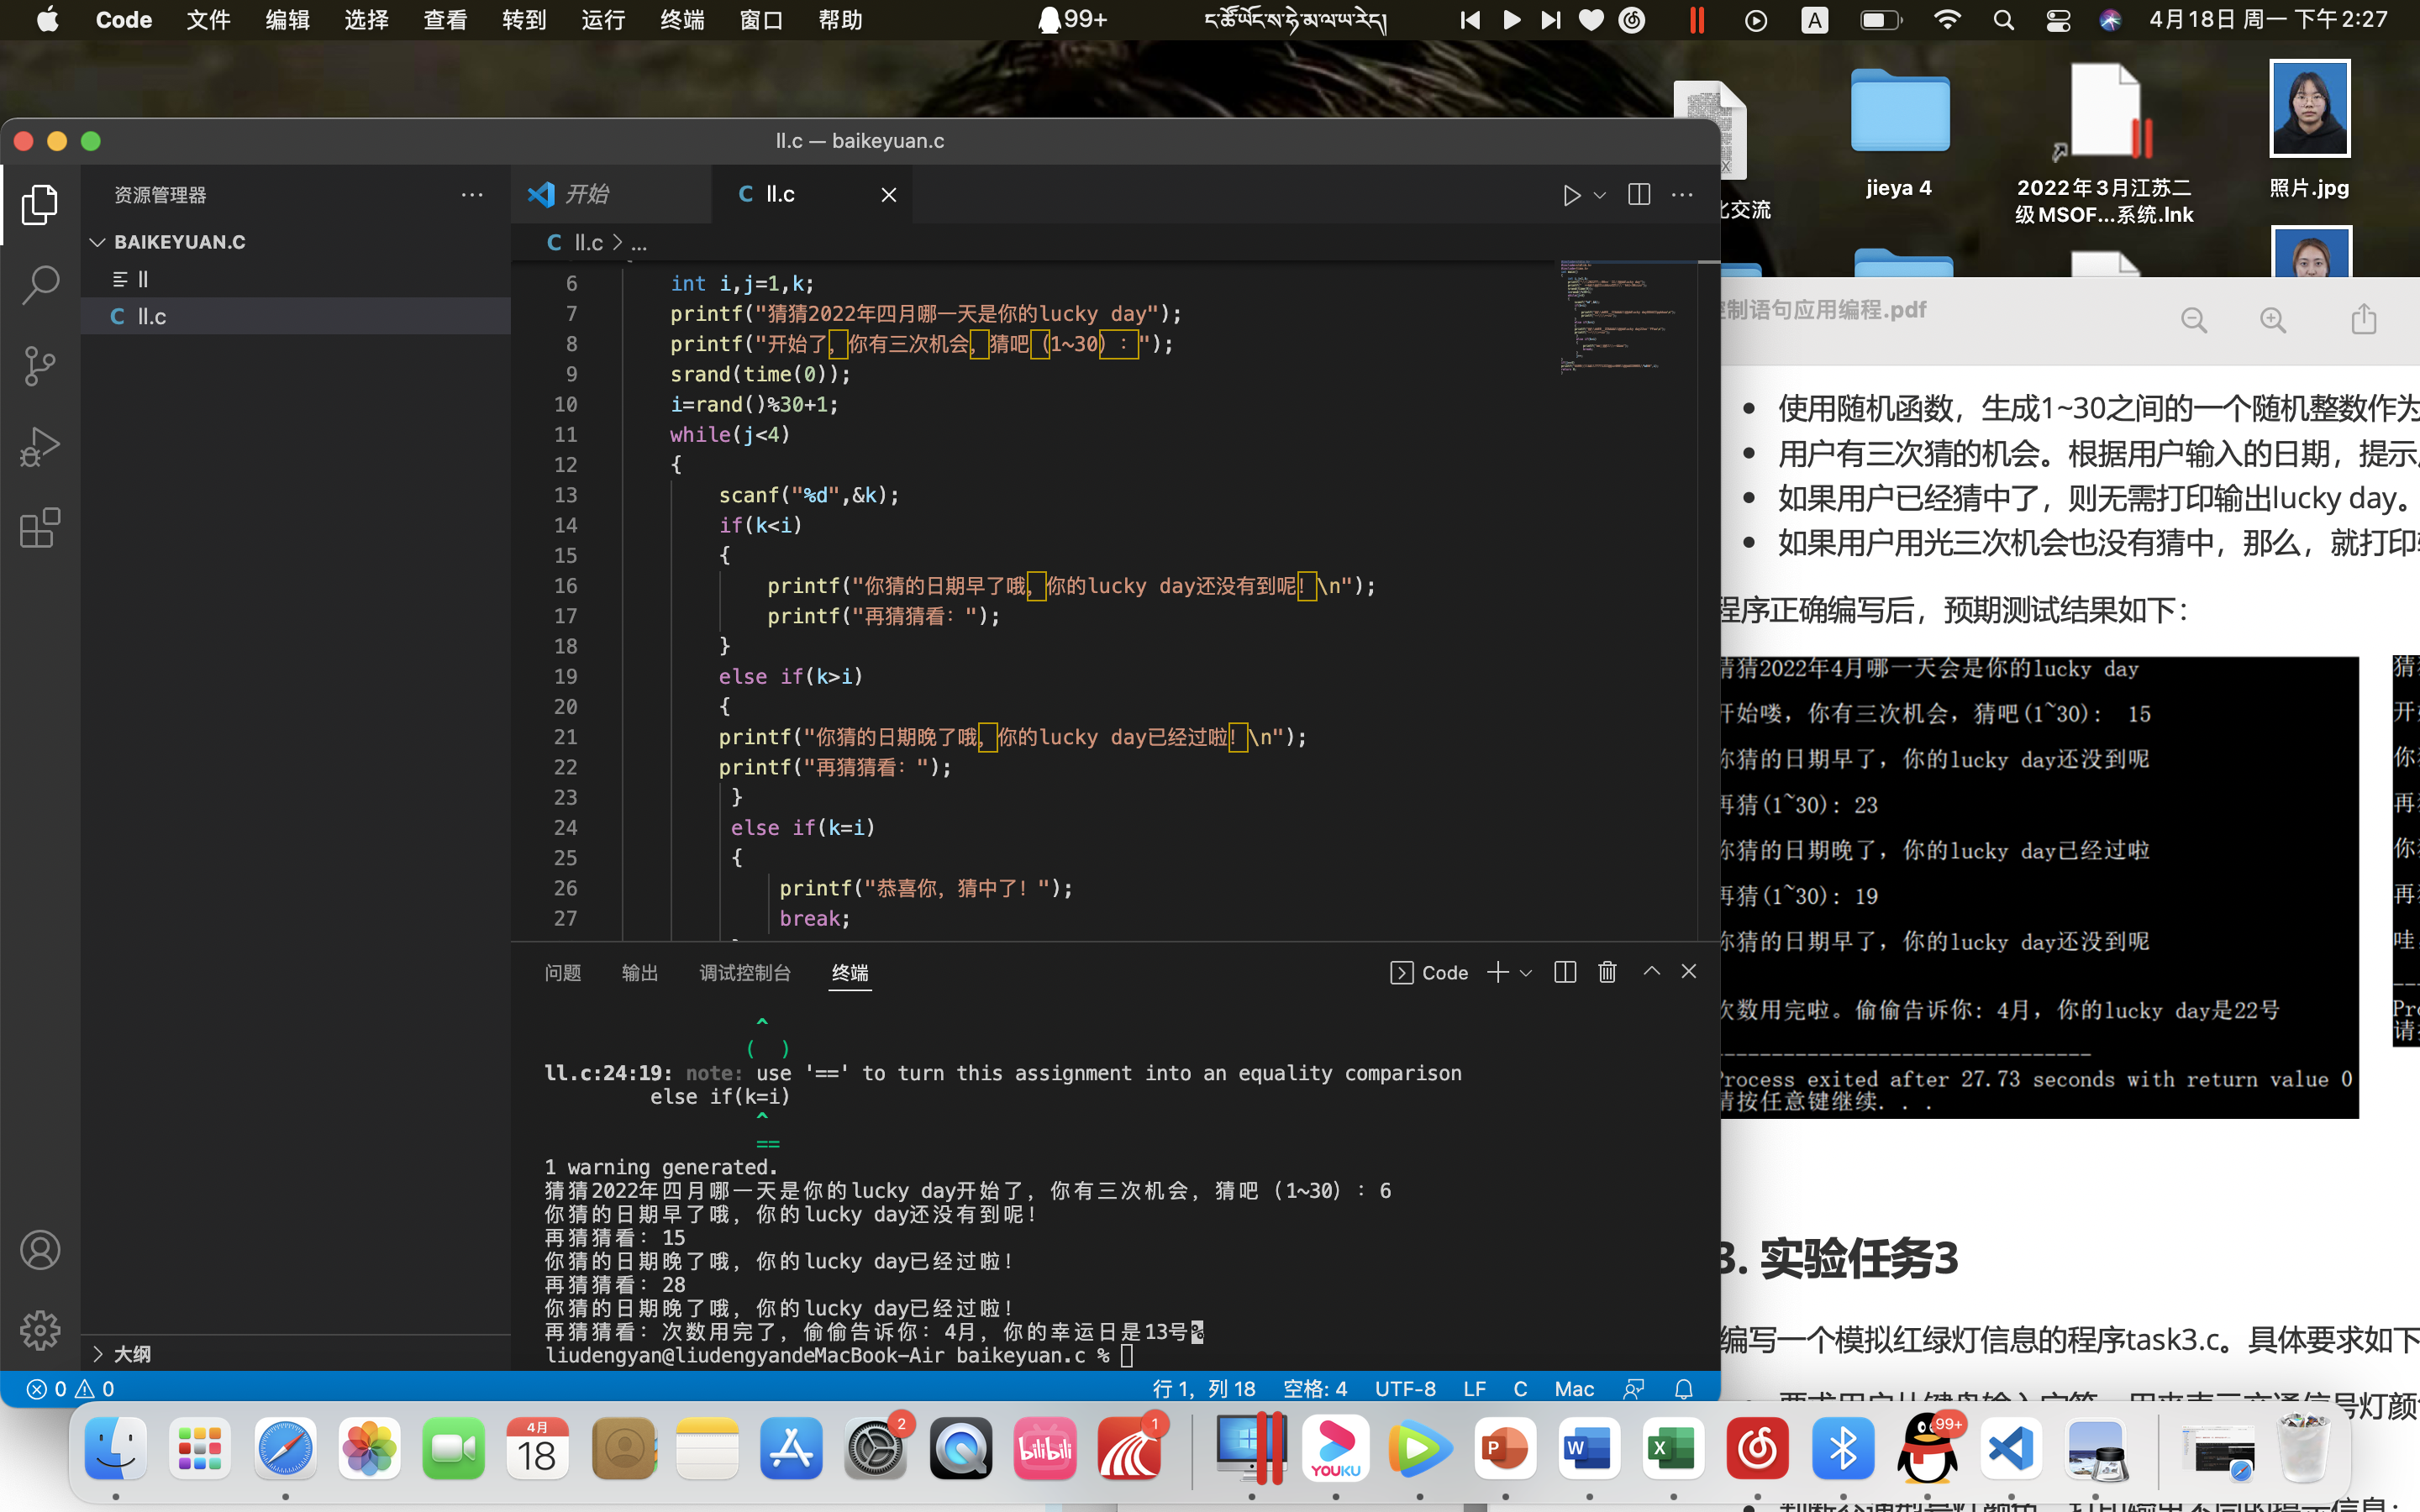Open the new terminal launch profile dropdown
Viewport: 2420px width, 1512px height.
(1526, 973)
